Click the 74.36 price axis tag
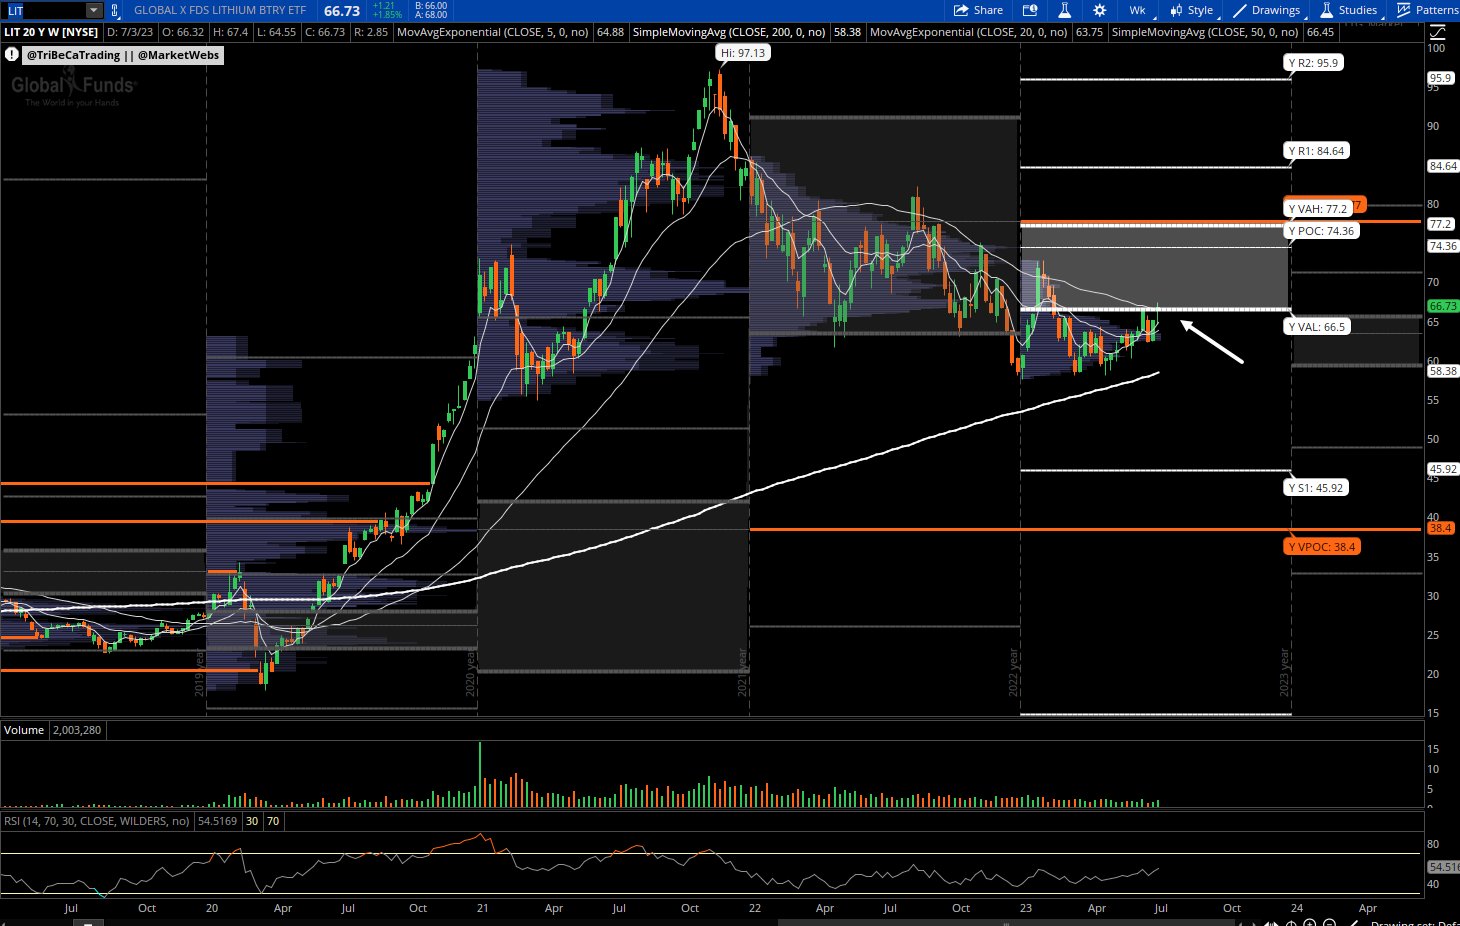Image resolution: width=1460 pixels, height=926 pixels. click(1443, 246)
